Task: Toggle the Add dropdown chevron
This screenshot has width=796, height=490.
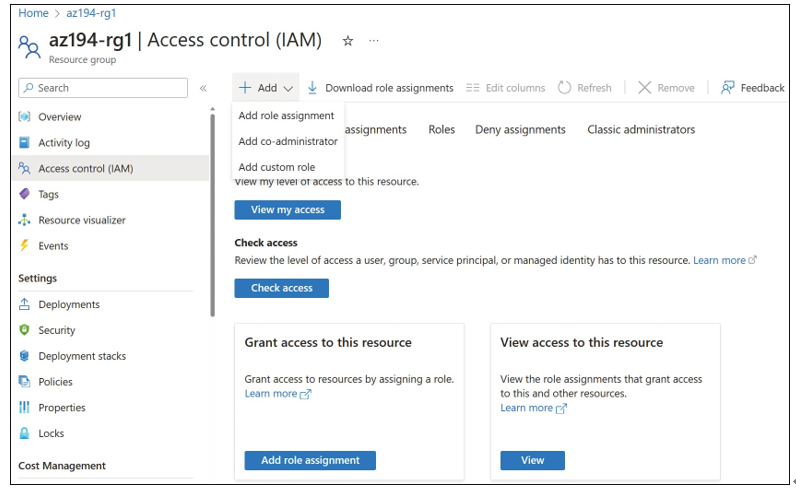Action: point(288,89)
